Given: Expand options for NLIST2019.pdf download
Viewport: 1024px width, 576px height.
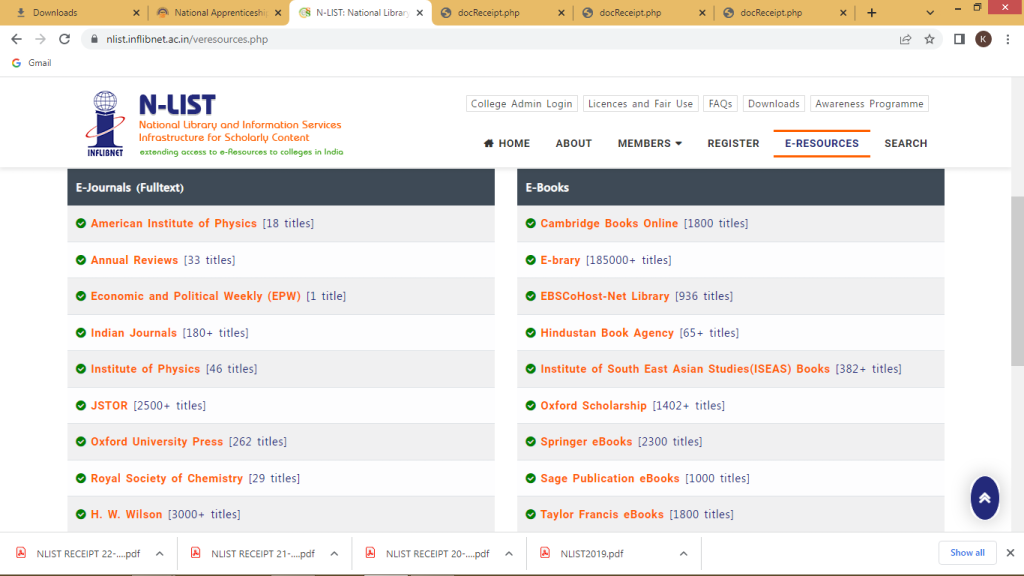Looking at the screenshot, I should [x=683, y=553].
